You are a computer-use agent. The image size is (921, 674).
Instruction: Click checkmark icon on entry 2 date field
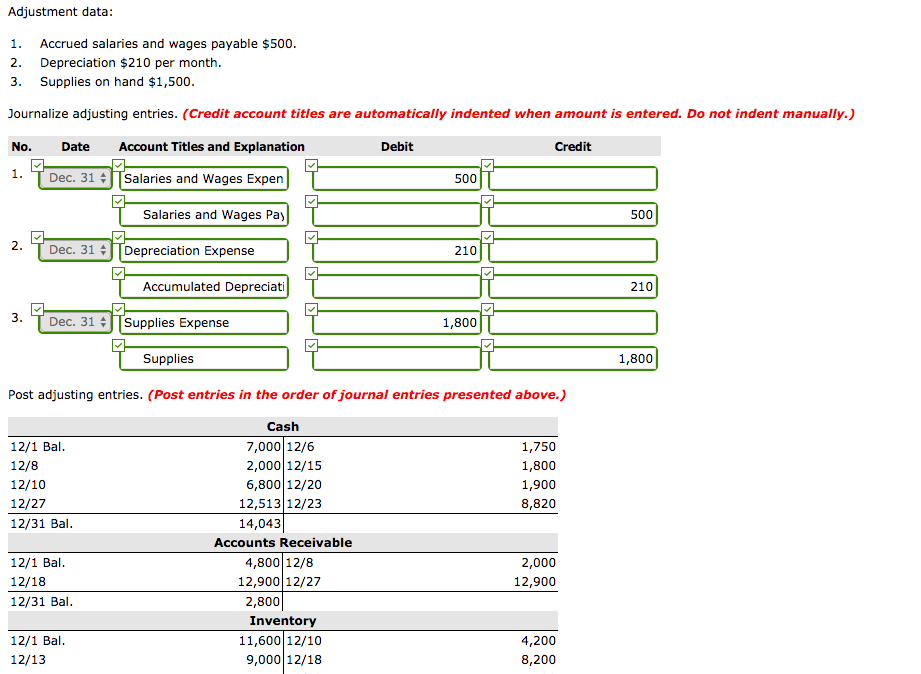38,237
